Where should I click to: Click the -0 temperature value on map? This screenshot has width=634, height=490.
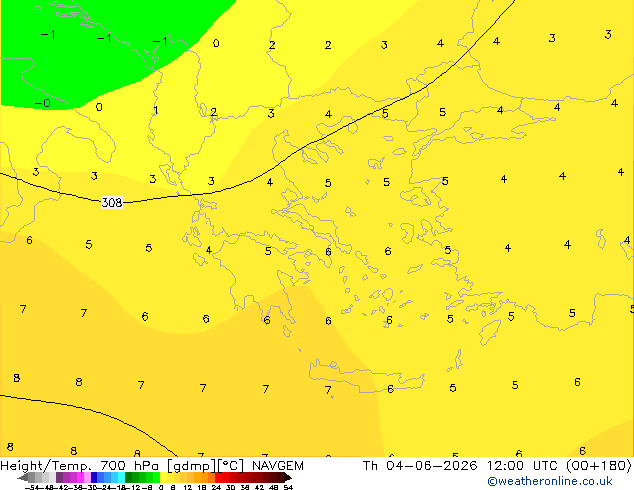pyautogui.click(x=43, y=103)
